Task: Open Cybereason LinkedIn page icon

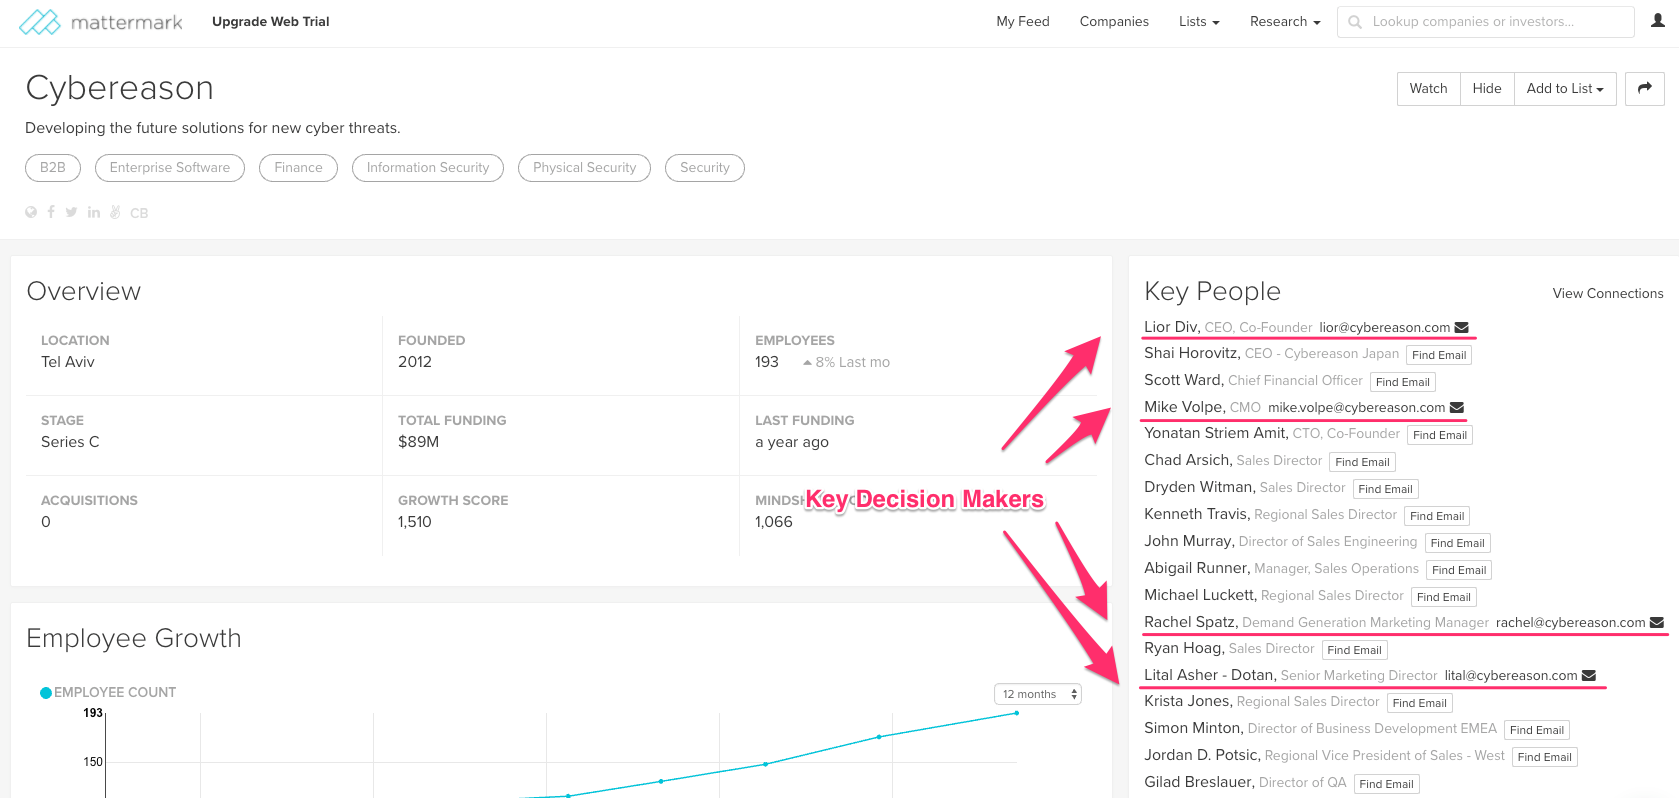Action: (x=94, y=212)
